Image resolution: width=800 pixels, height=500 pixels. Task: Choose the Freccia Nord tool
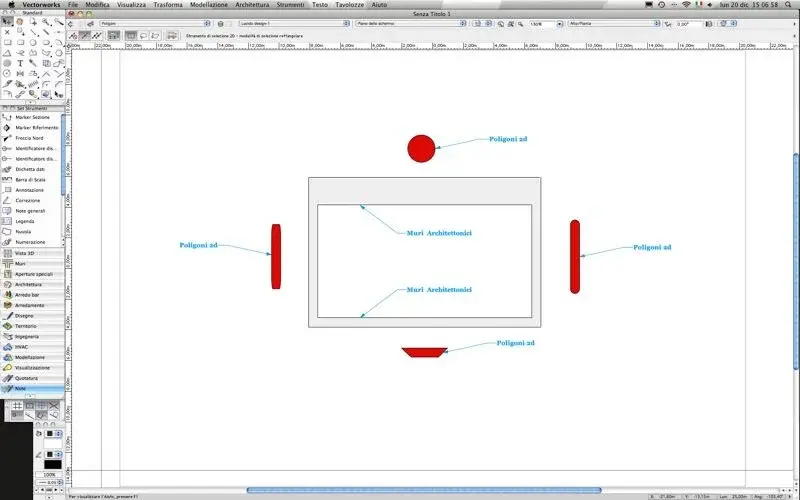(x=32, y=138)
